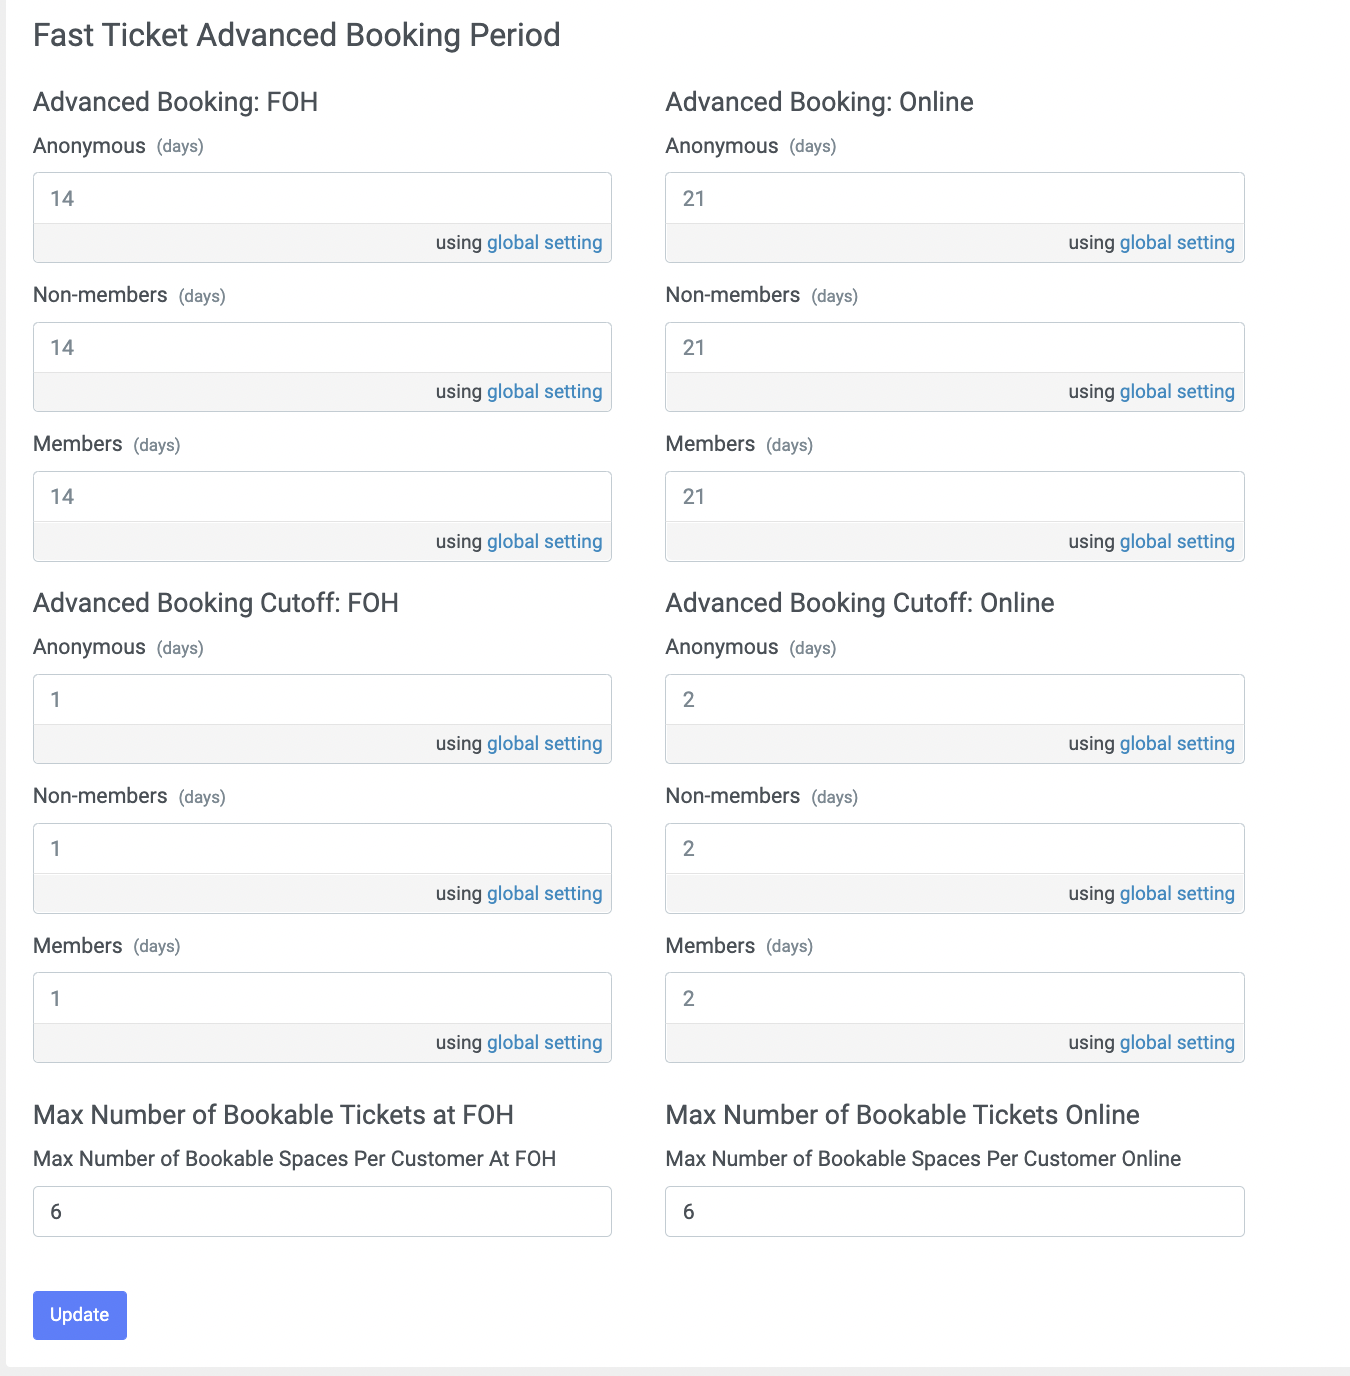Focus the FOH Non-members advanced booking days field
The width and height of the screenshot is (1350, 1376).
[x=322, y=348]
